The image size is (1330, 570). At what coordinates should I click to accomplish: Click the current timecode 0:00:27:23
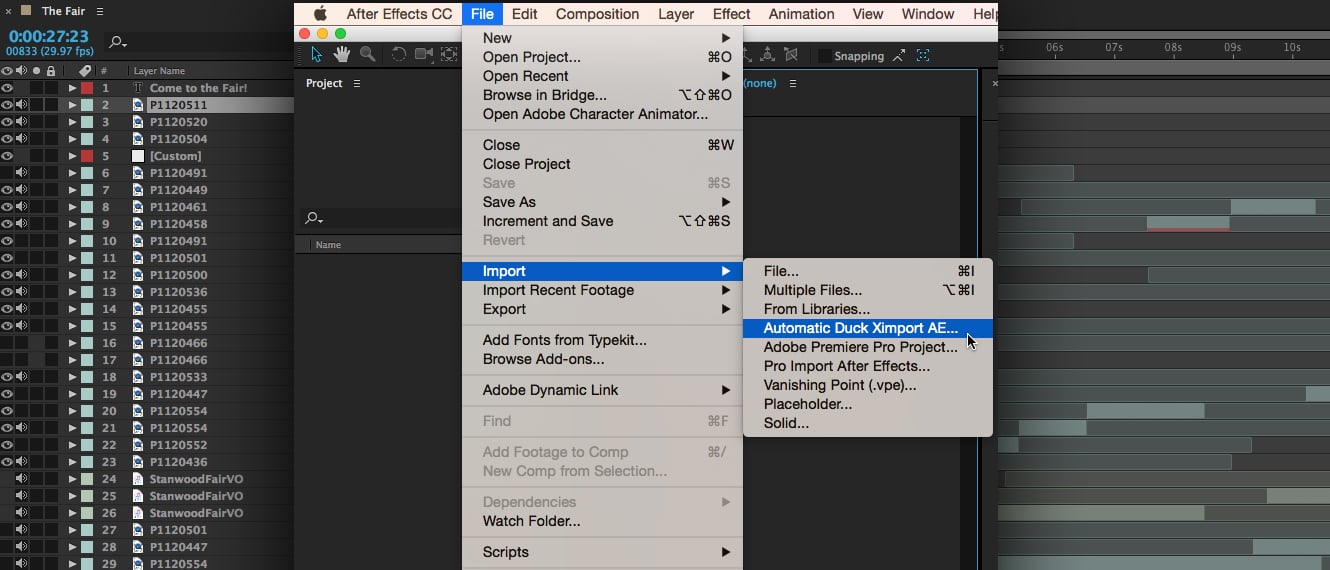click(x=48, y=36)
